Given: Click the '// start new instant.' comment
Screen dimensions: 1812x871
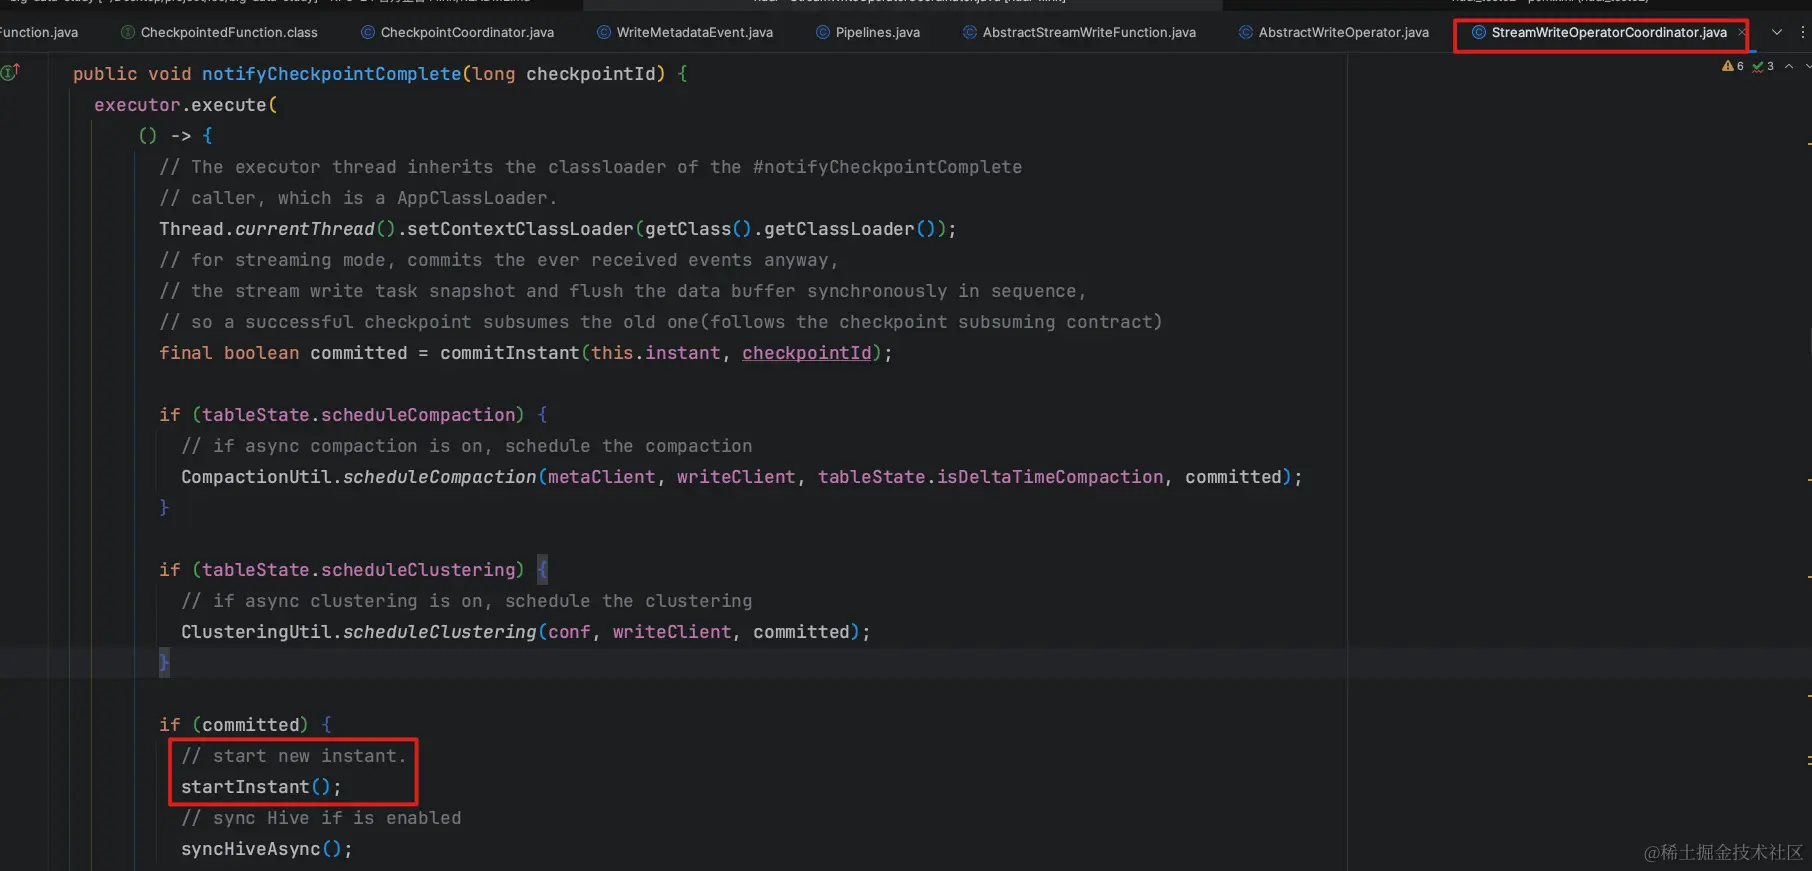Looking at the screenshot, I should [294, 756].
